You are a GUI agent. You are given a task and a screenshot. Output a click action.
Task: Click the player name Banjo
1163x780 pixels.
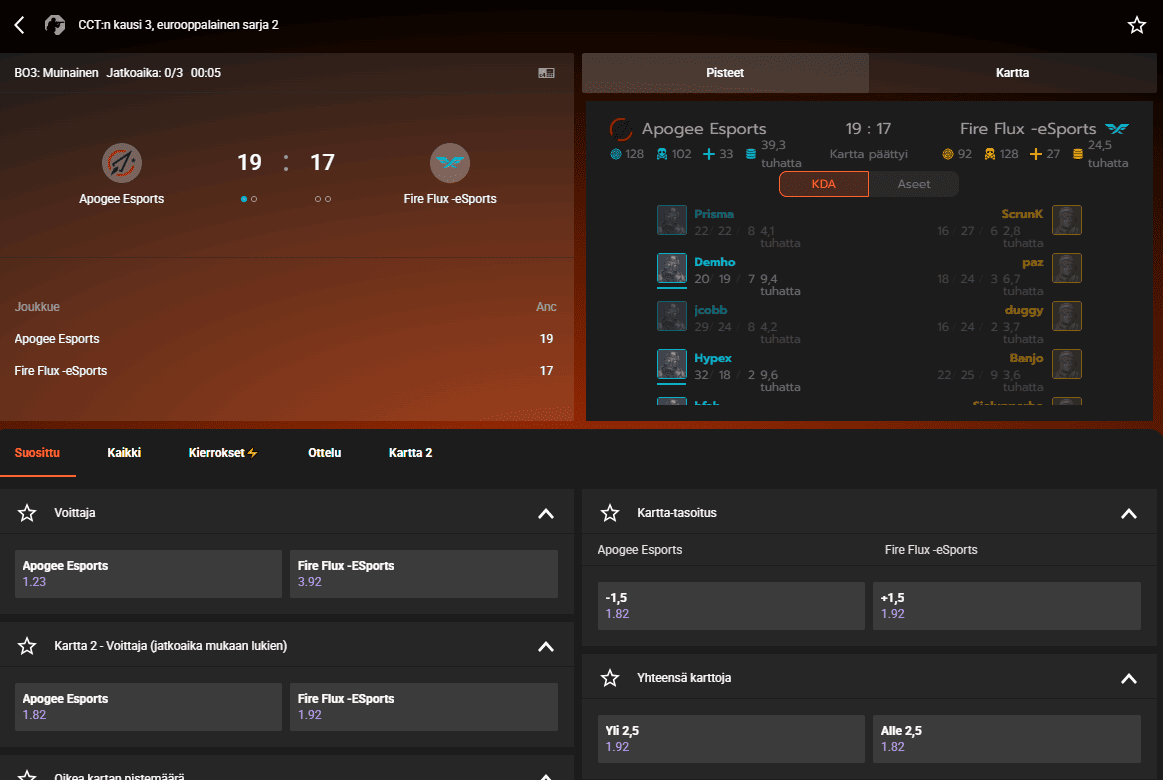(1026, 358)
